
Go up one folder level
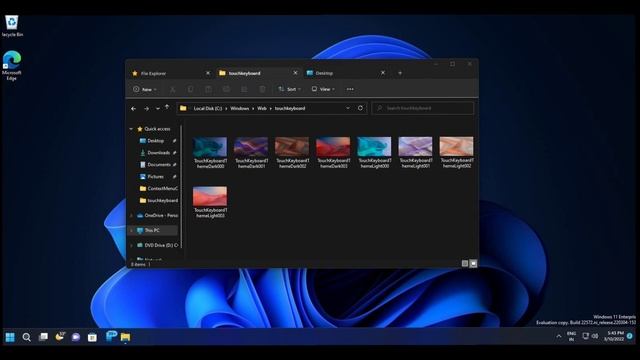pyautogui.click(x=167, y=107)
